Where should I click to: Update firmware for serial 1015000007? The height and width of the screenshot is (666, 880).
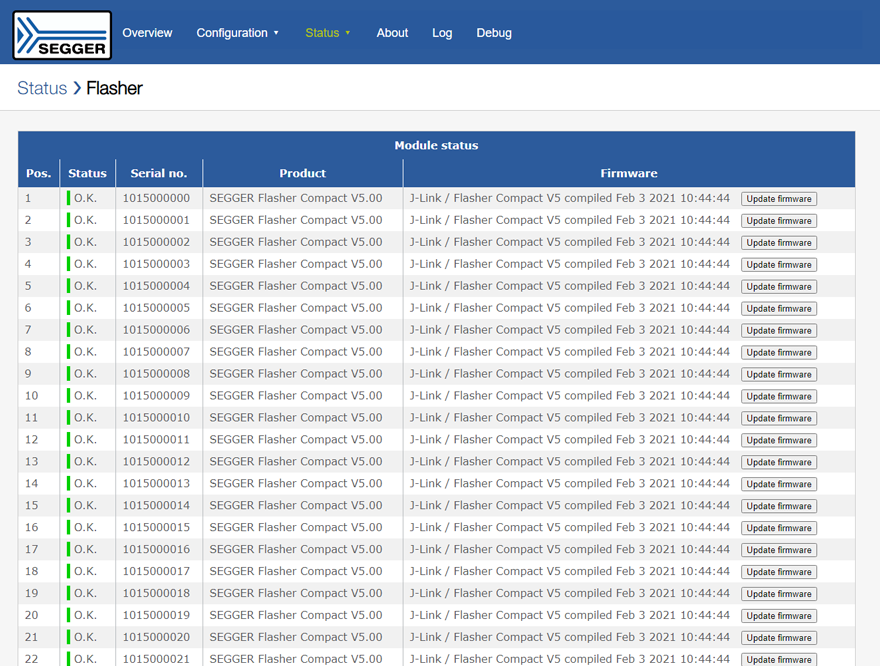pos(778,352)
